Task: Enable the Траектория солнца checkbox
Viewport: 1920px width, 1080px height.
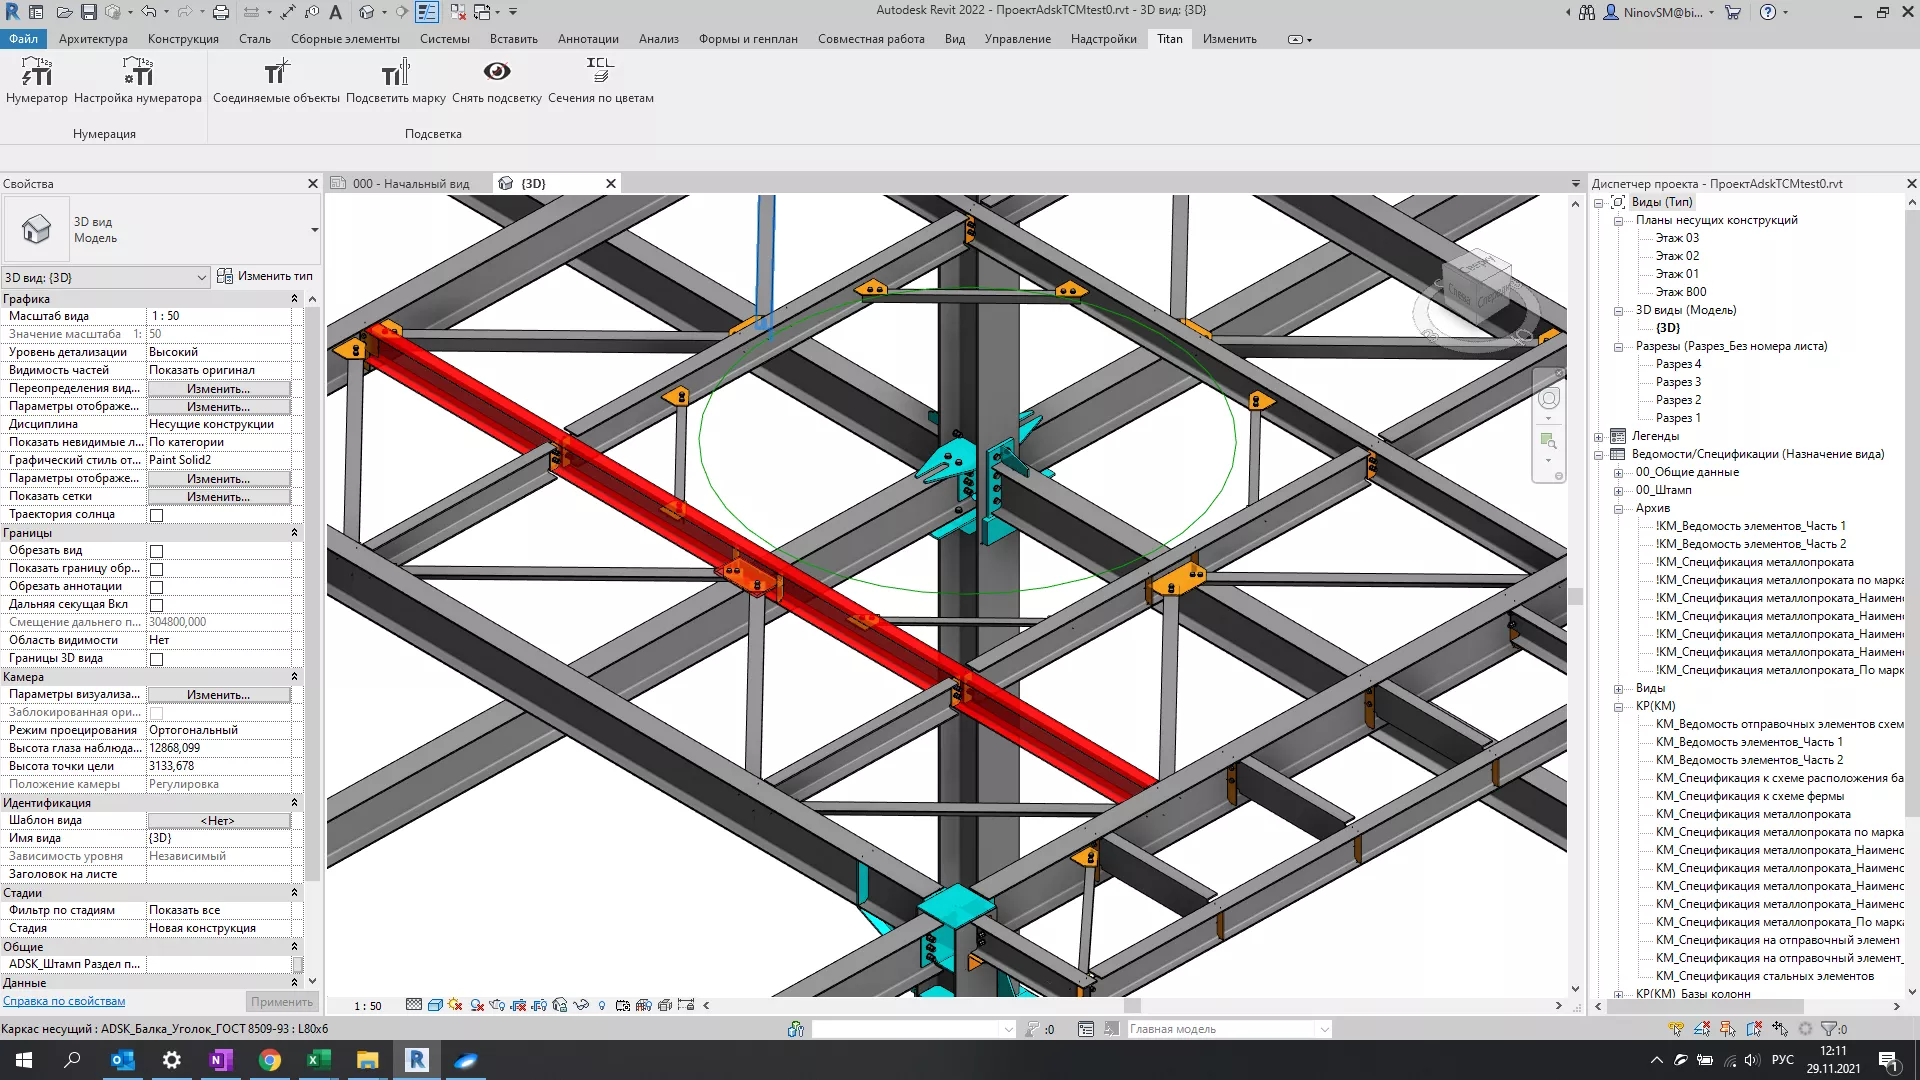Action: click(x=156, y=514)
